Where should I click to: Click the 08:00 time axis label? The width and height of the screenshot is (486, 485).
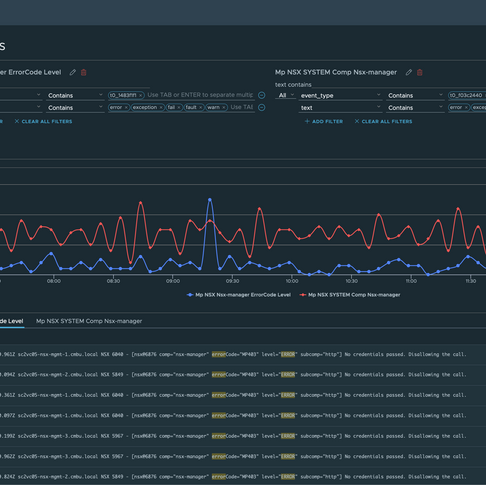coord(54,281)
